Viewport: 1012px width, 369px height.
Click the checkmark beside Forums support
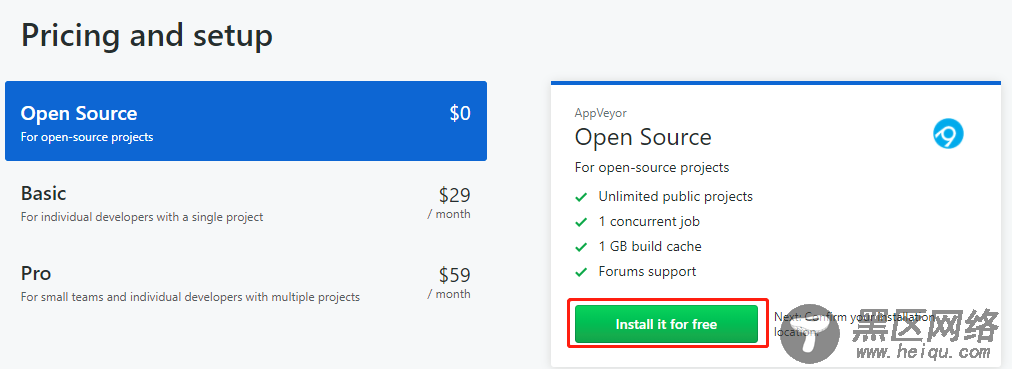pyautogui.click(x=582, y=272)
